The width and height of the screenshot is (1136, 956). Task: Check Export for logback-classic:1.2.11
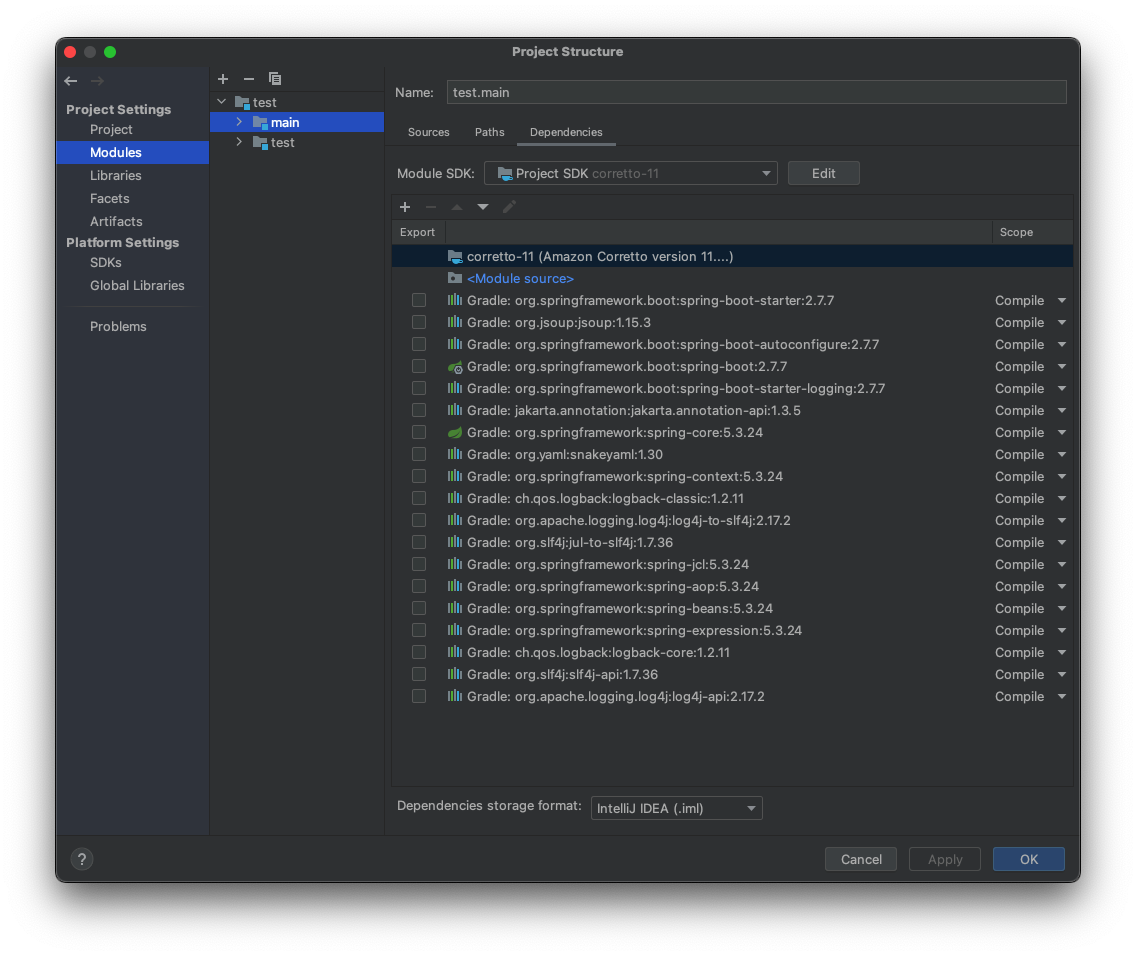(419, 498)
